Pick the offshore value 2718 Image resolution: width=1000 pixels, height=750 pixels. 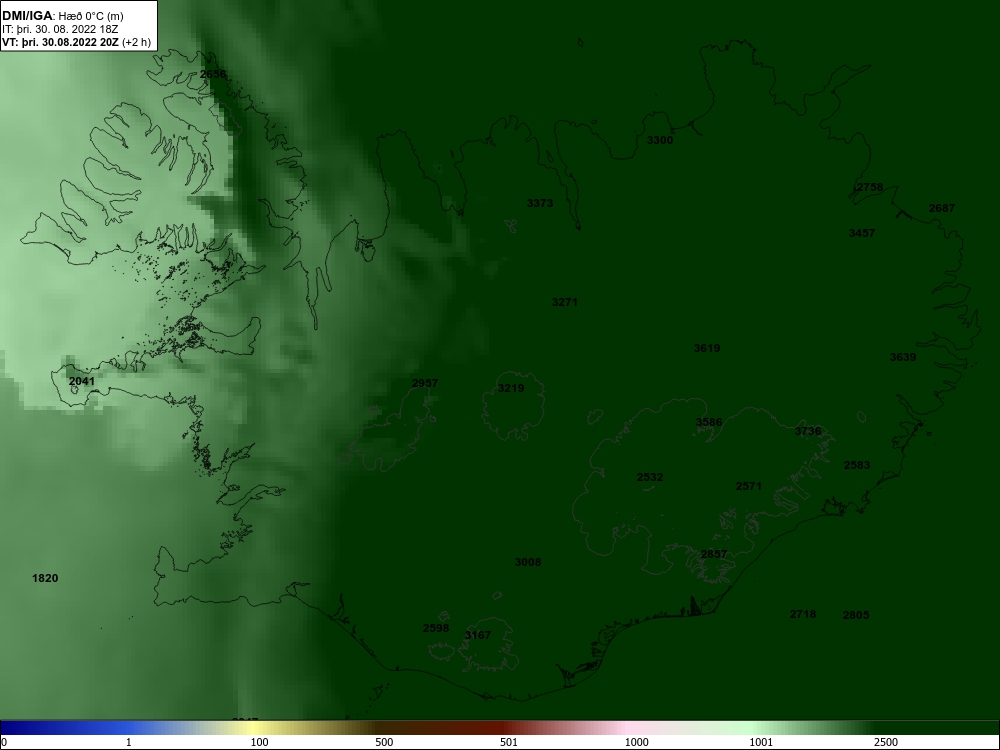coord(802,614)
